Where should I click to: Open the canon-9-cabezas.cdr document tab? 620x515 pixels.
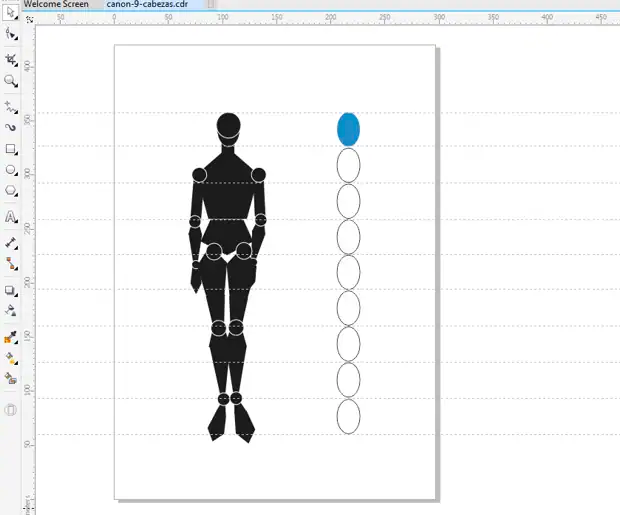coord(147,4)
